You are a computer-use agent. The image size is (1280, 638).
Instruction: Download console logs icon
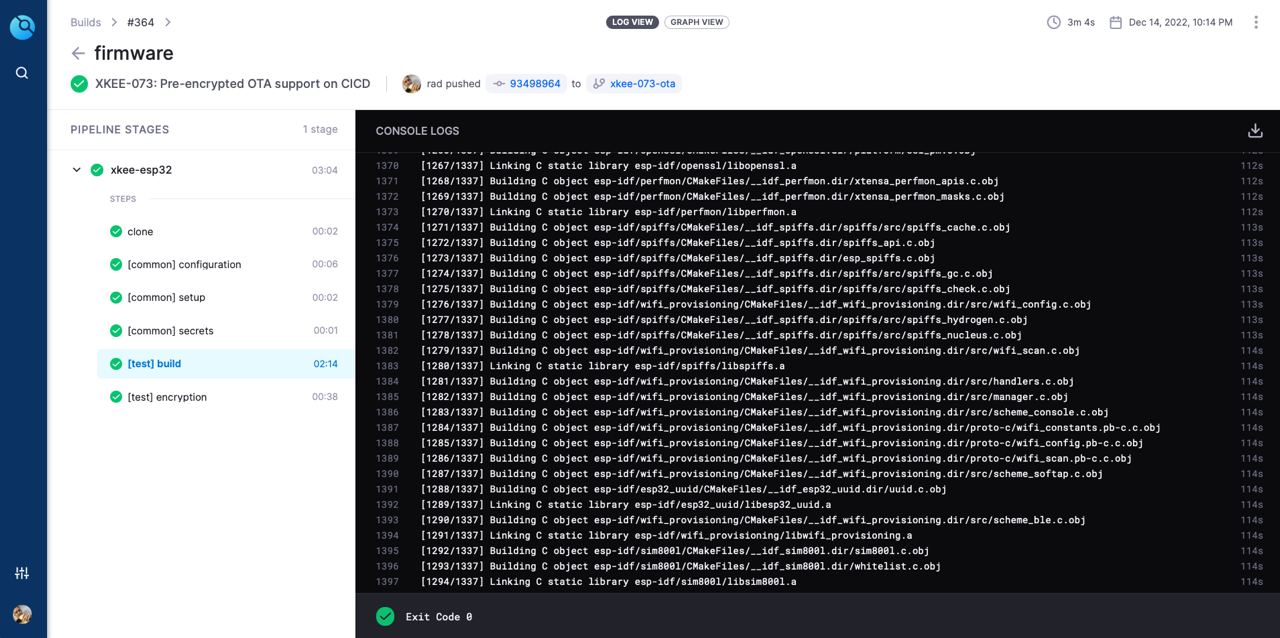(x=1255, y=130)
